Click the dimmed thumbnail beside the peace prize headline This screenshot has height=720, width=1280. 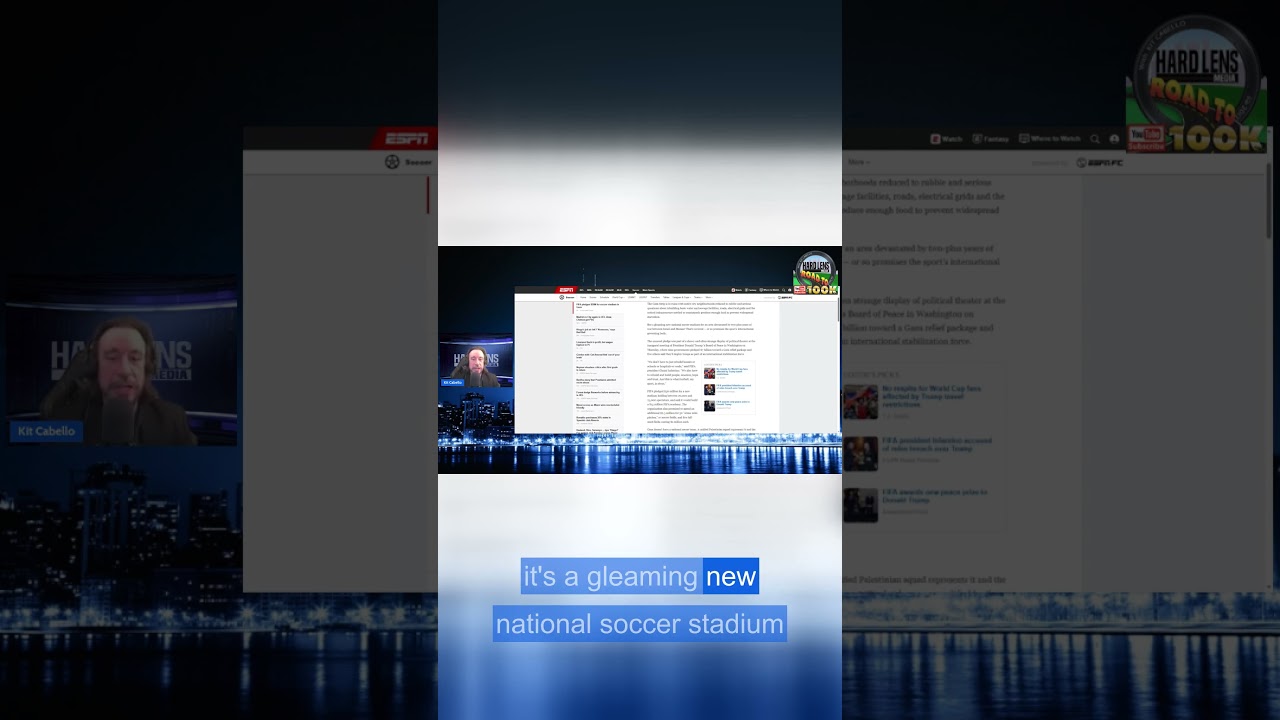860,505
